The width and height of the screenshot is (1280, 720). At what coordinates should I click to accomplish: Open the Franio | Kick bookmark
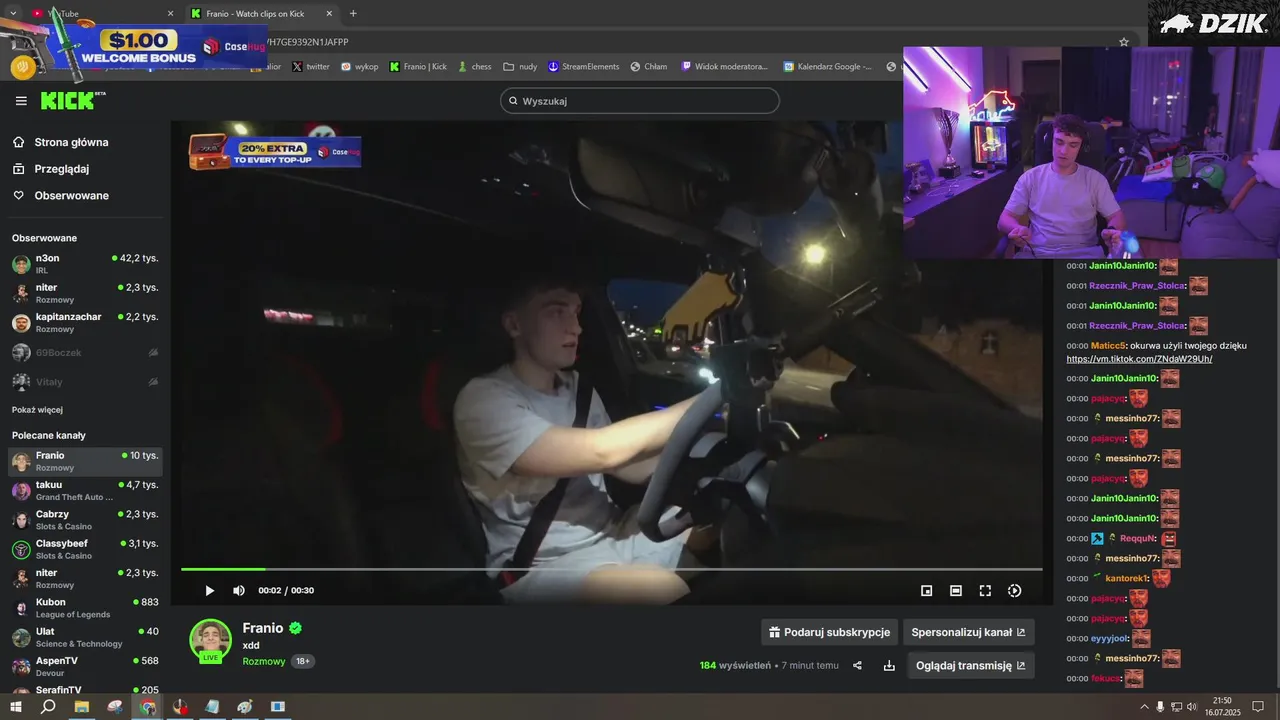coord(418,67)
